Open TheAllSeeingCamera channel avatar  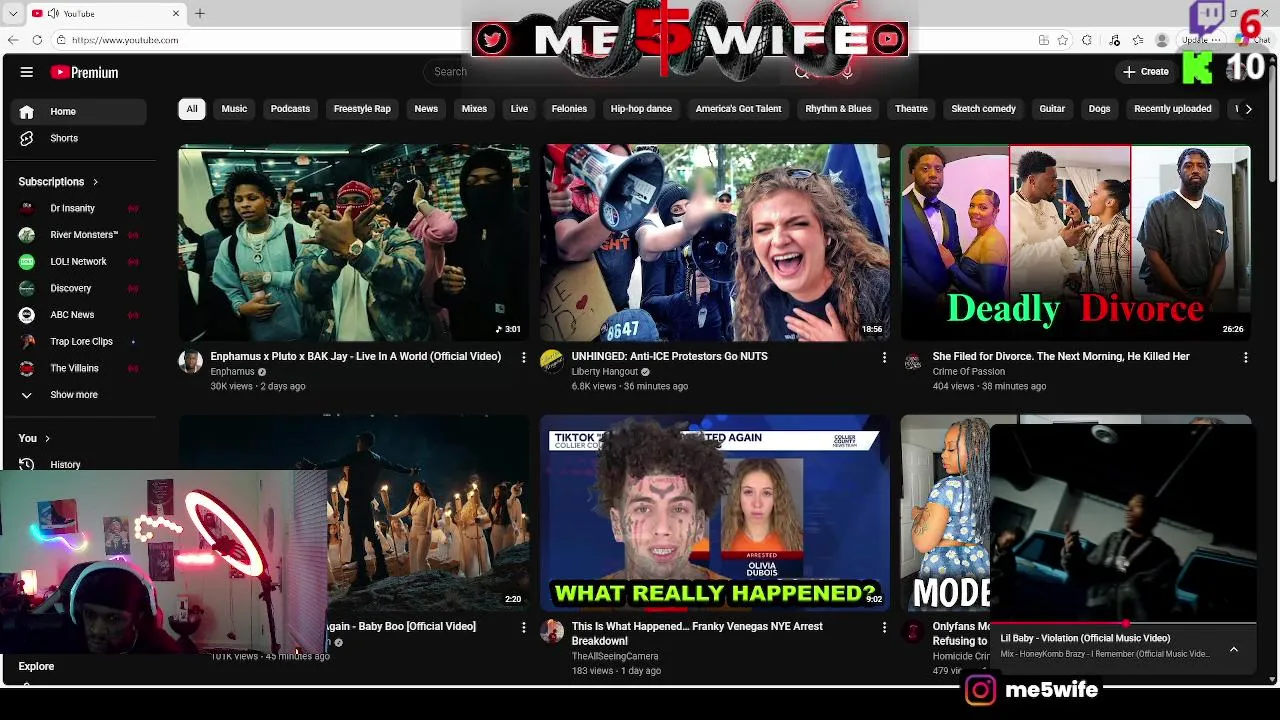[x=551, y=631]
